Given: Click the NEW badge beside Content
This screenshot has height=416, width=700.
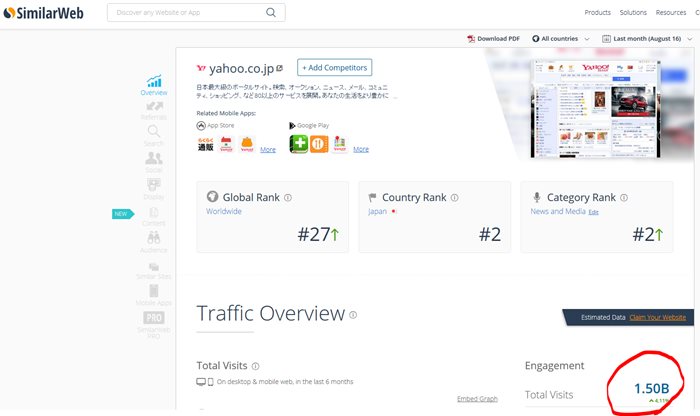Looking at the screenshot, I should click(x=122, y=214).
